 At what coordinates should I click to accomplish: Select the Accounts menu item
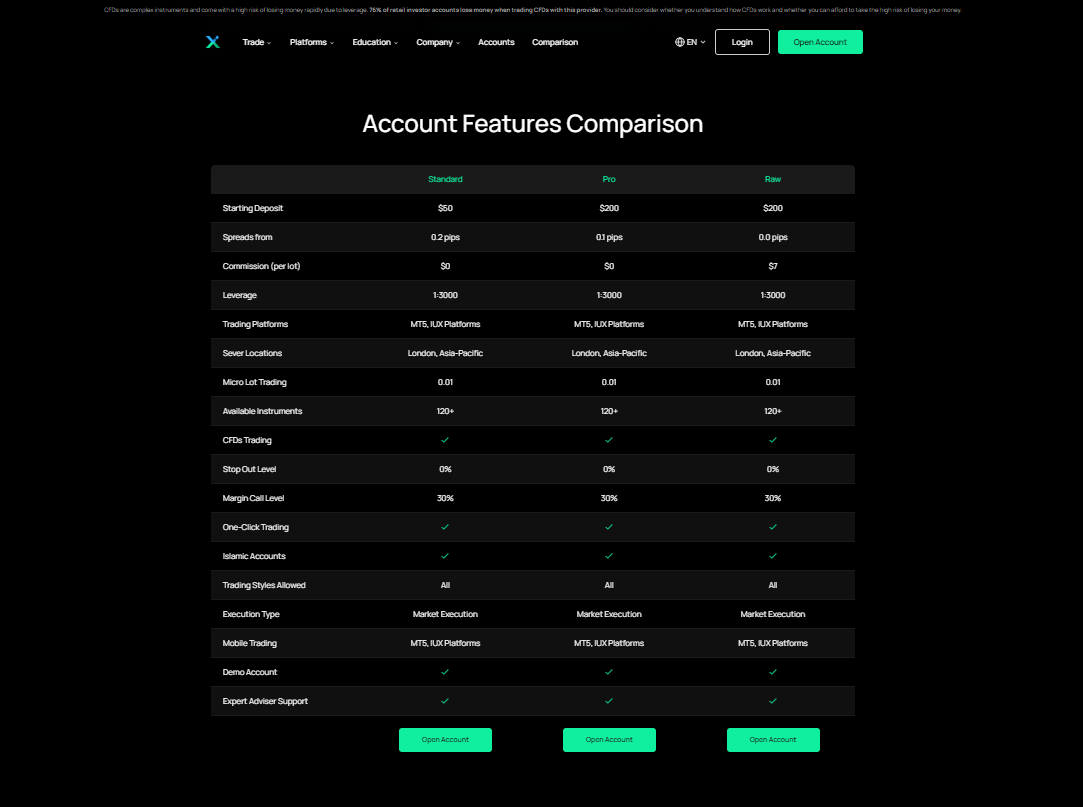496,42
